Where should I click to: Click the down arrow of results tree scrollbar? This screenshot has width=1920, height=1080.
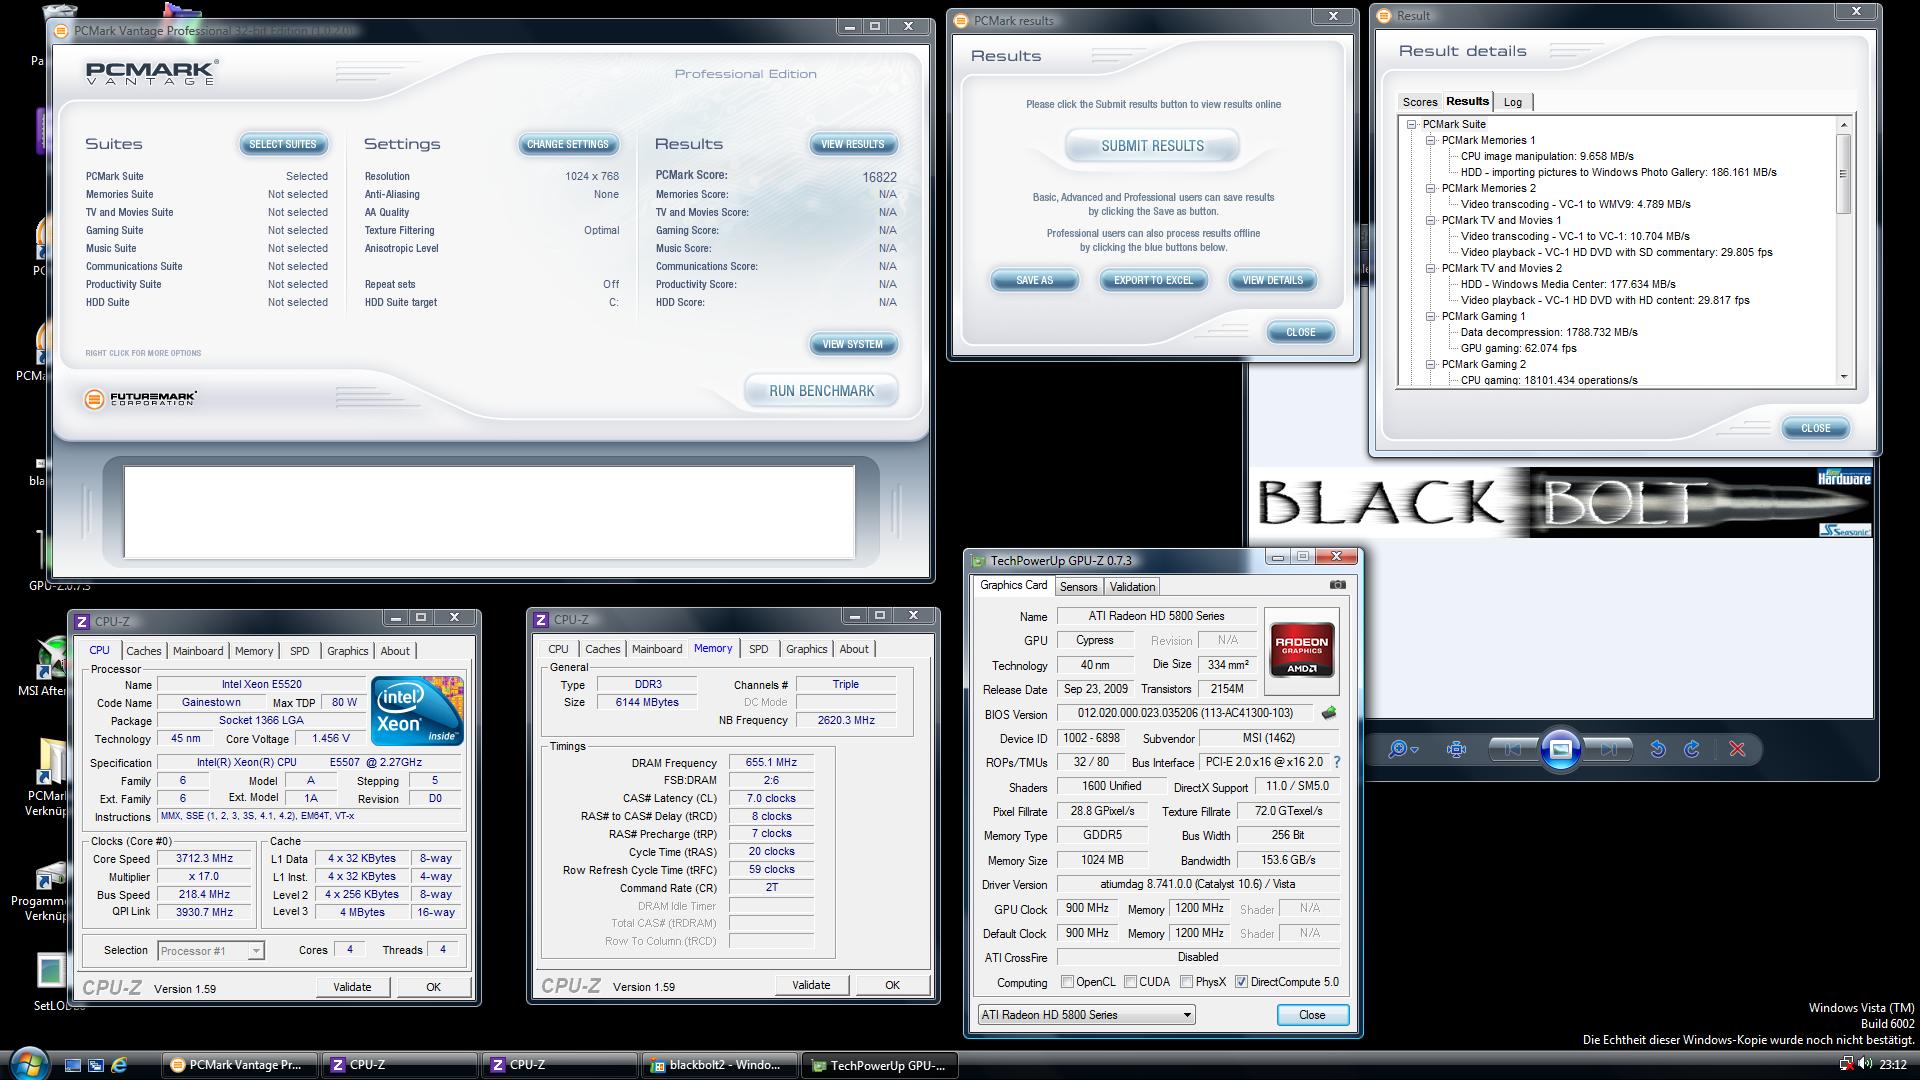[1843, 378]
